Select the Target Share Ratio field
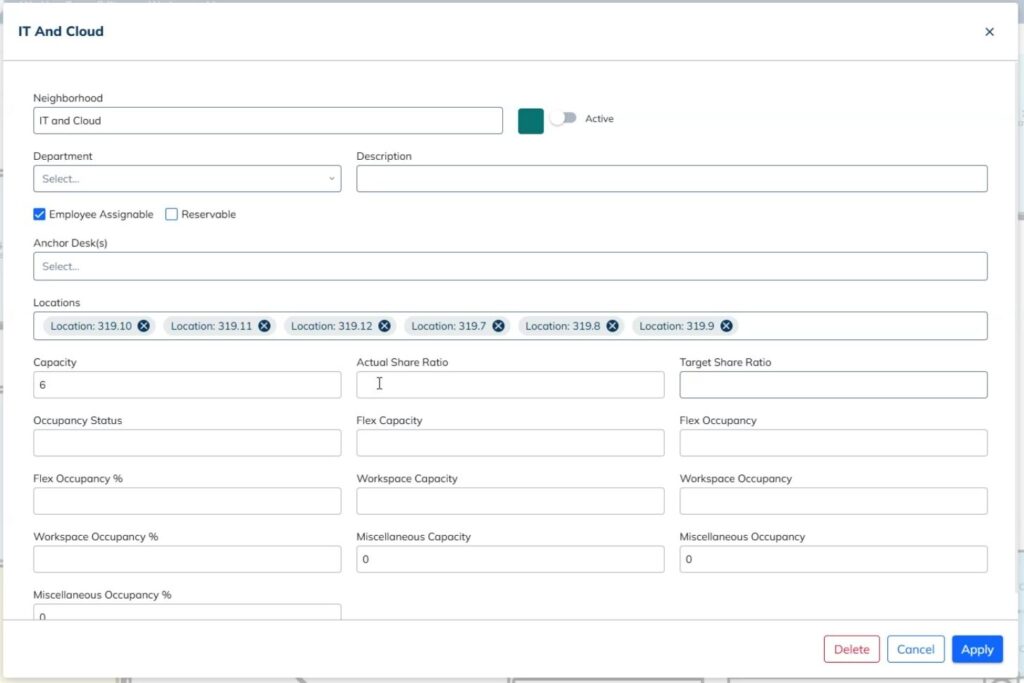Viewport: 1024px width, 683px height. 833,385
